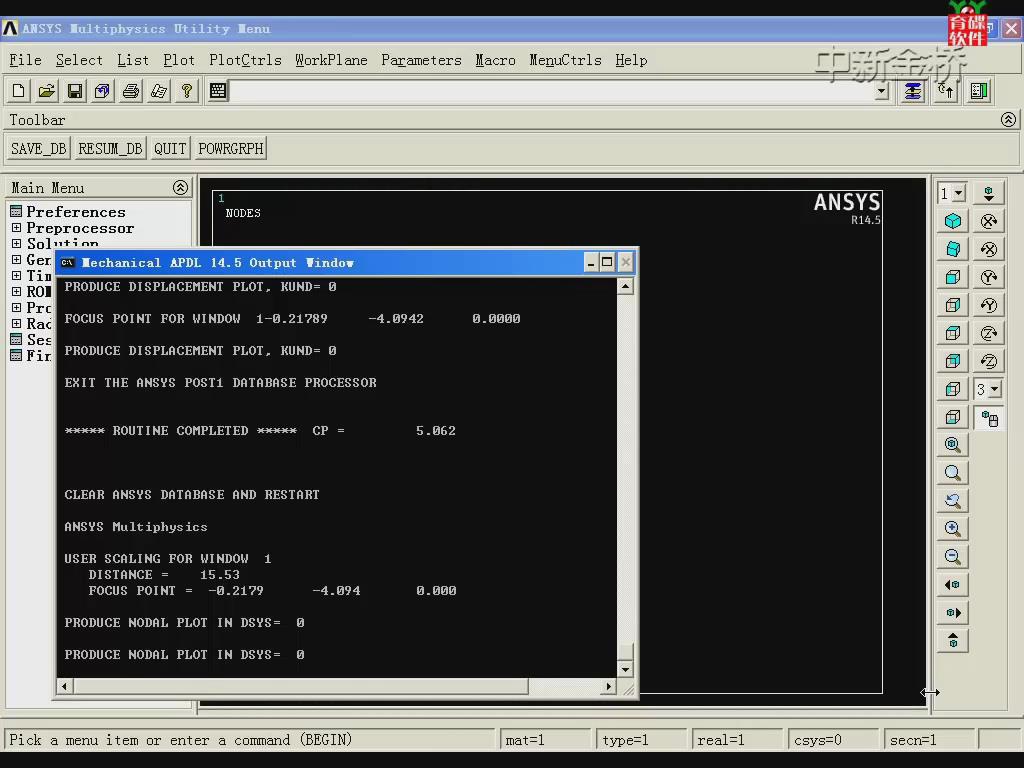
Task: Click the Output Window horizontal scrollbar thumb
Action: pos(300,686)
